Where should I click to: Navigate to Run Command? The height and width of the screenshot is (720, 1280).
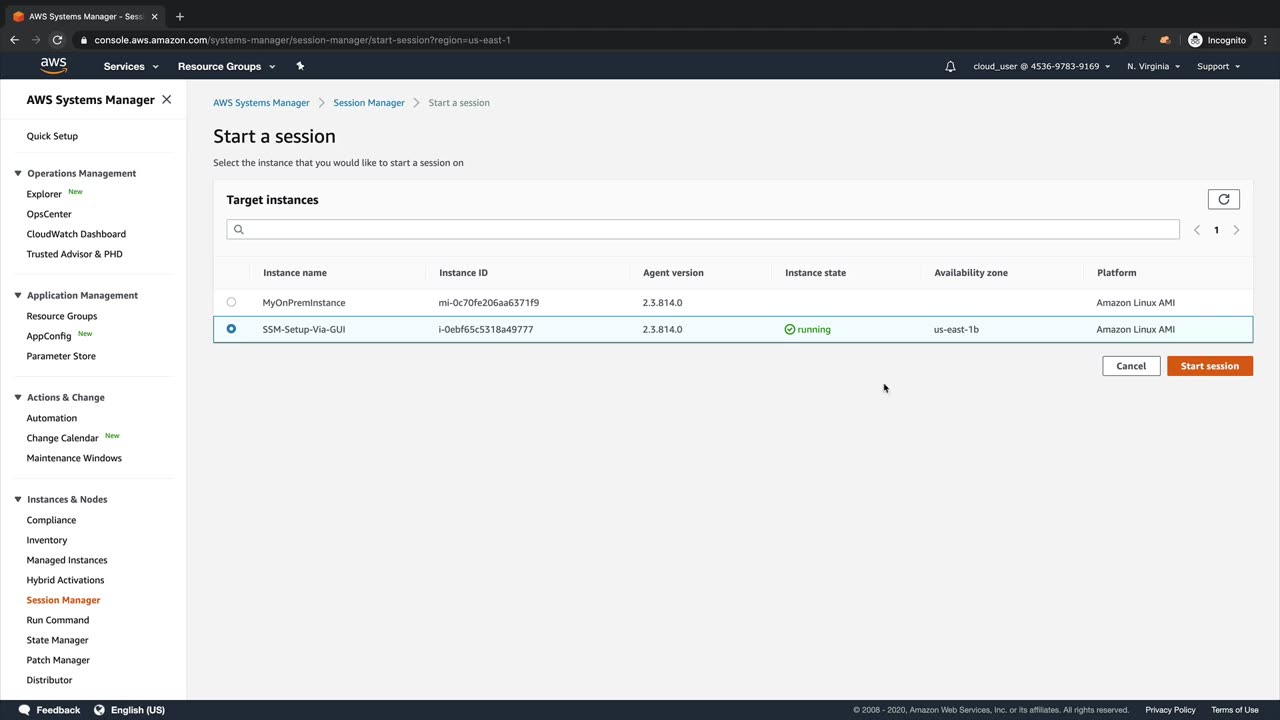pos(58,620)
